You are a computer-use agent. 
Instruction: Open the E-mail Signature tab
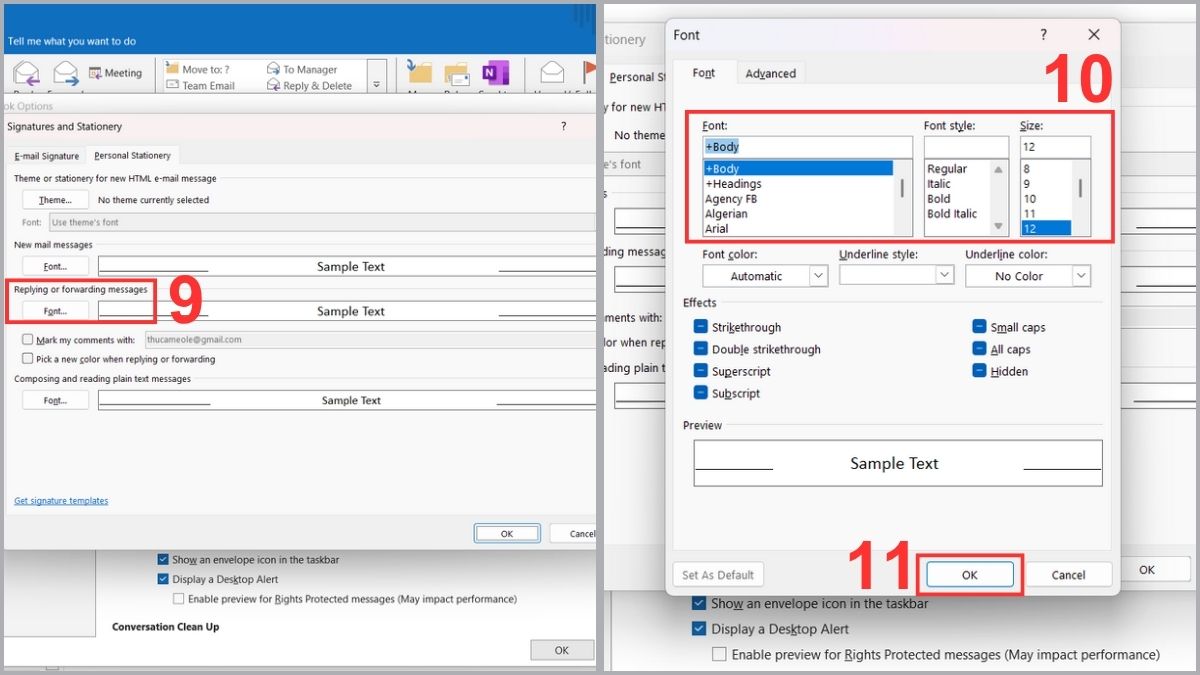click(x=46, y=156)
